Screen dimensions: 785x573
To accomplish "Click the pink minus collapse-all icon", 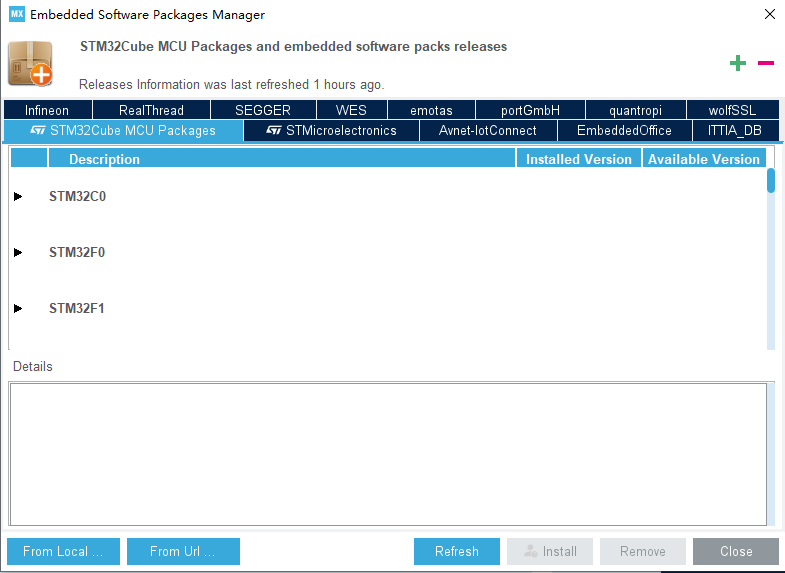I will click(766, 63).
